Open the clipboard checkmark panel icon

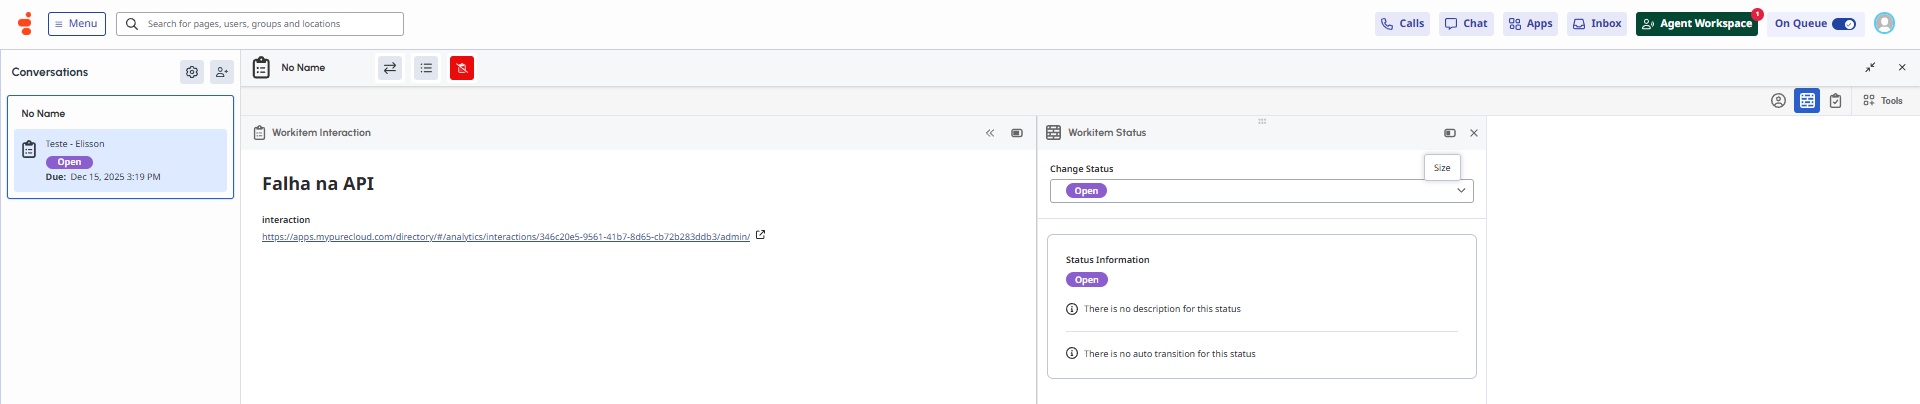[x=1836, y=101]
